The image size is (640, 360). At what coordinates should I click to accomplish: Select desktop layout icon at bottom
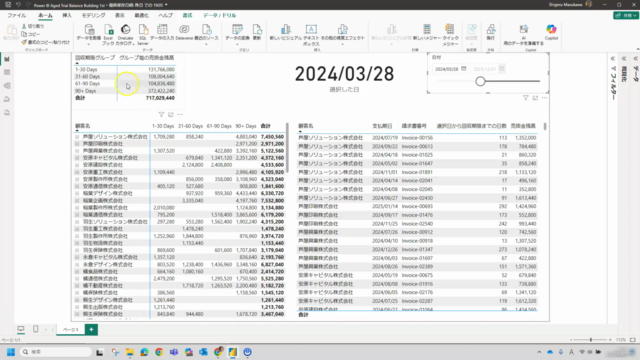click(21, 329)
